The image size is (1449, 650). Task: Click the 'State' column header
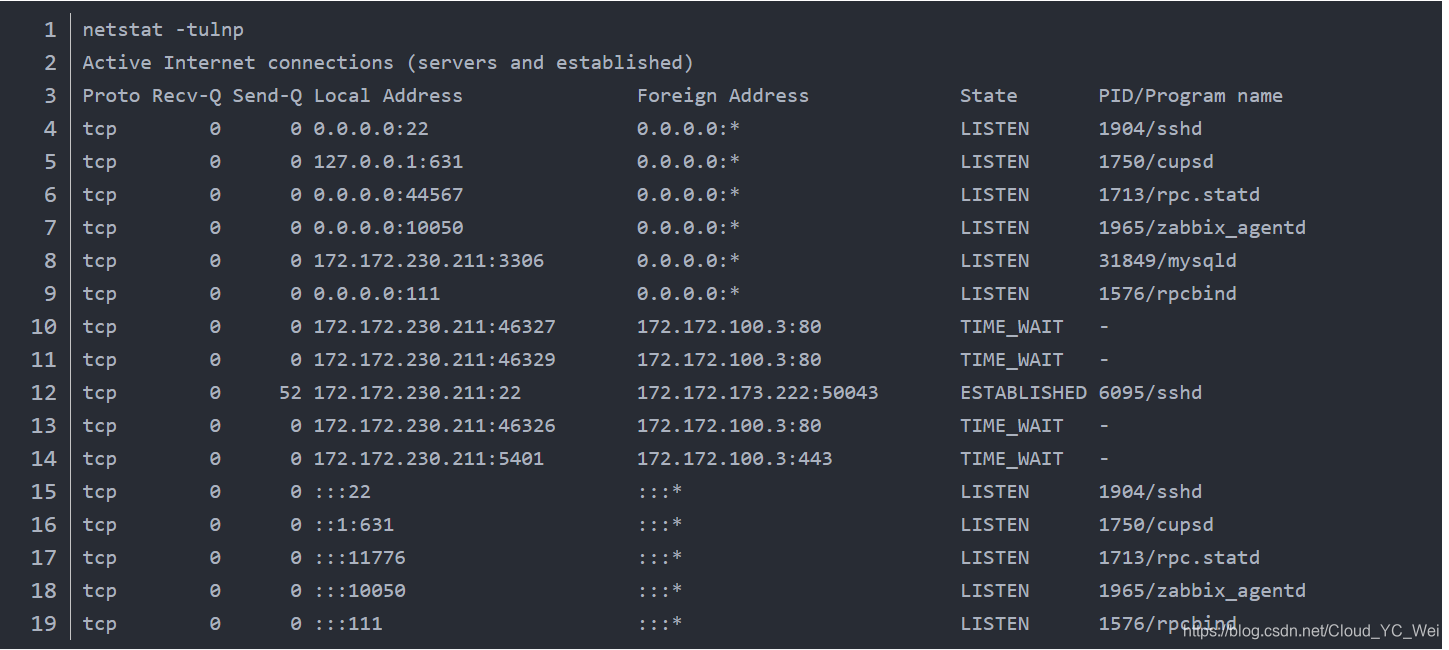pyautogui.click(x=988, y=96)
